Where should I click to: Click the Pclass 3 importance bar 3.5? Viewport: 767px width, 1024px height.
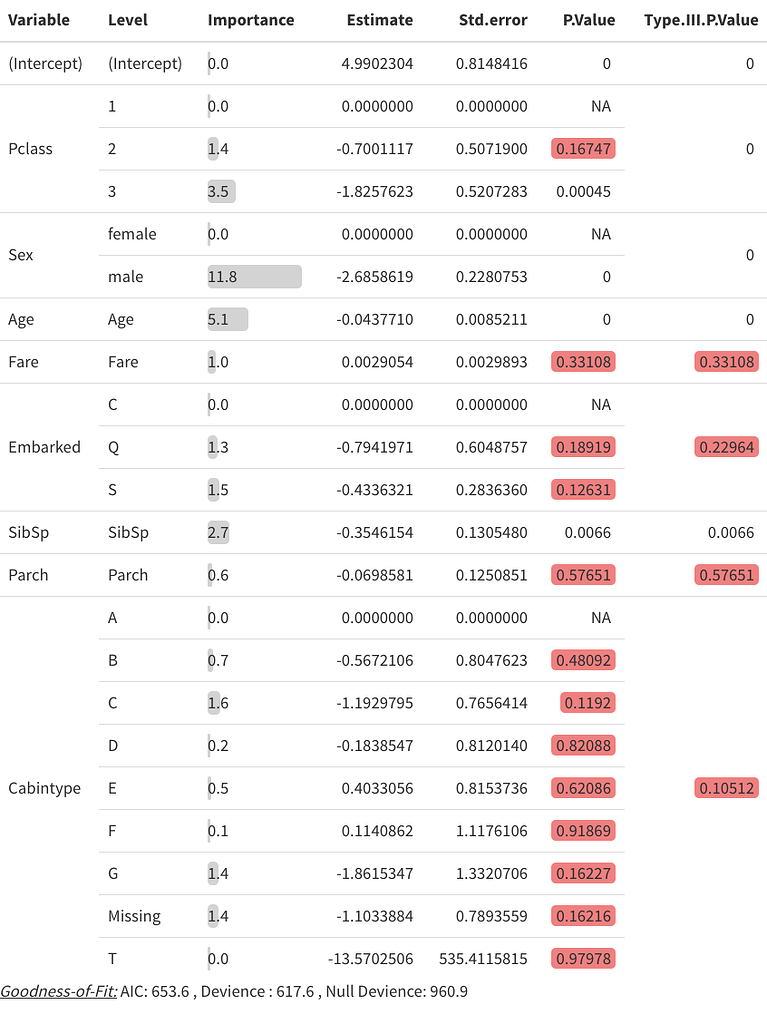coord(221,191)
